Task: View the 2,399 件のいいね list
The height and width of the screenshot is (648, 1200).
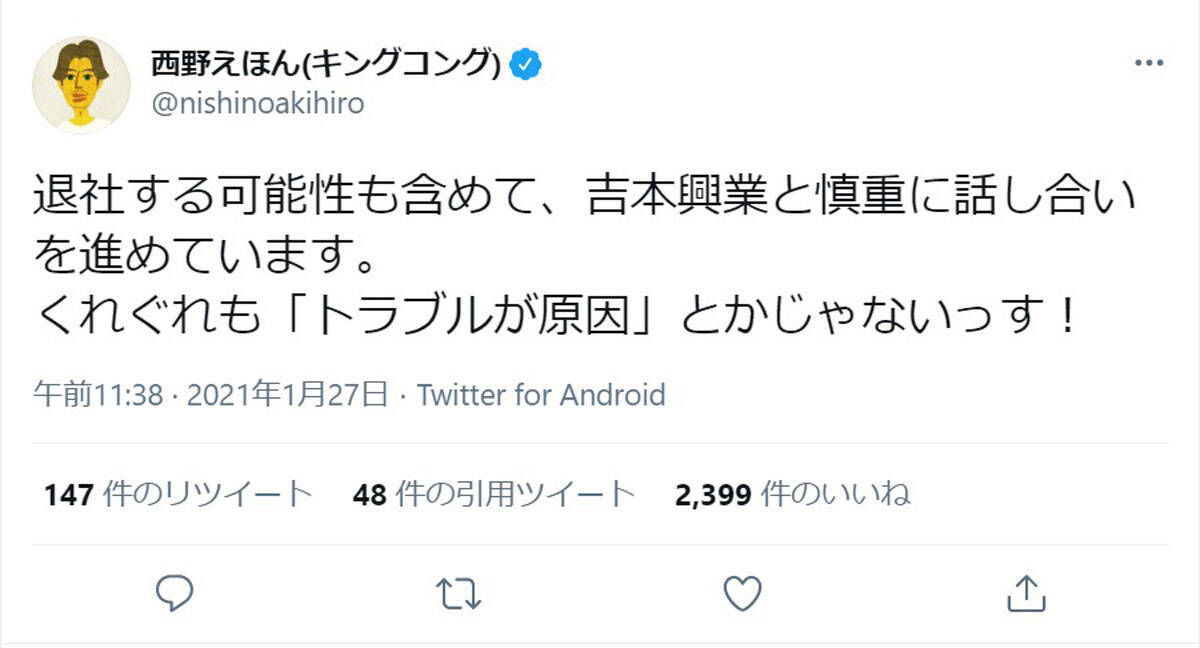Action: pos(793,494)
